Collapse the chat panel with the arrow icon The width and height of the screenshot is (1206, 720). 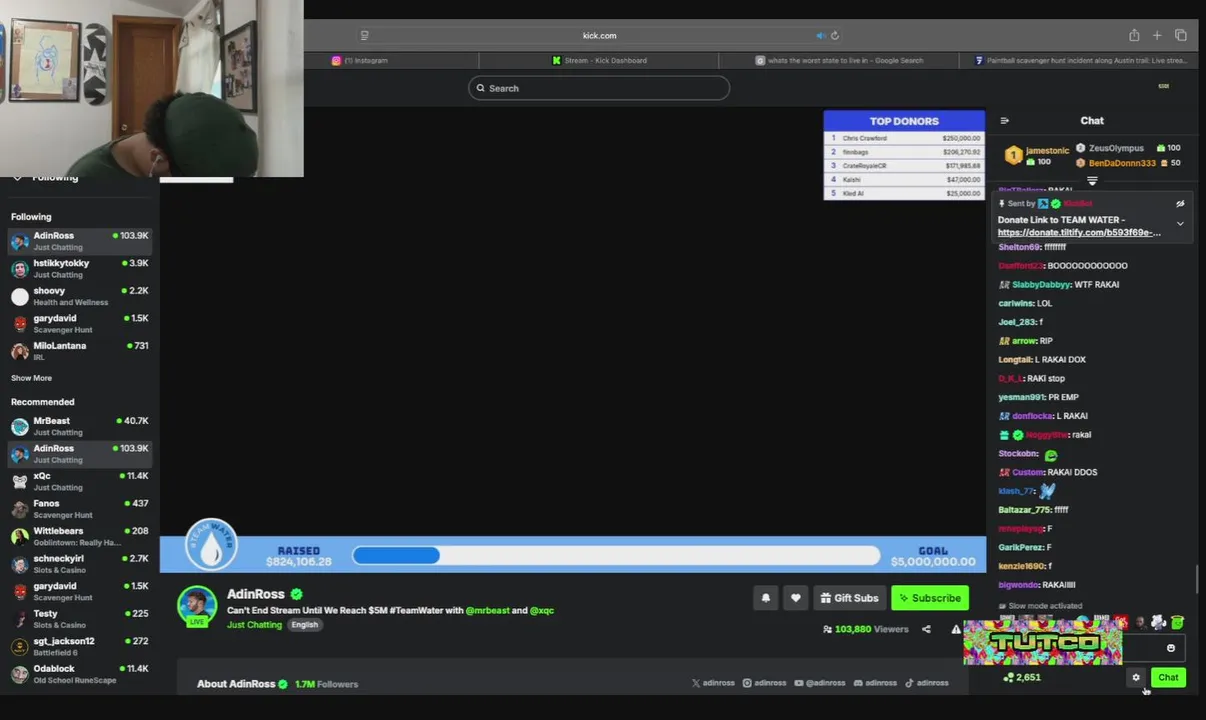(x=1004, y=121)
